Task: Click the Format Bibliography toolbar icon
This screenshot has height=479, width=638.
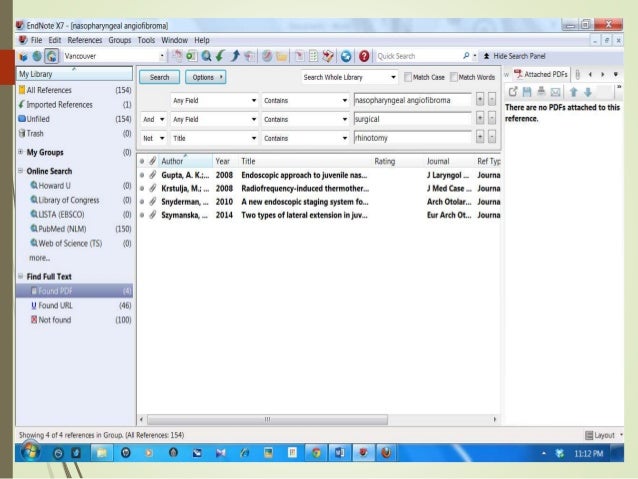Action: pos(313,56)
